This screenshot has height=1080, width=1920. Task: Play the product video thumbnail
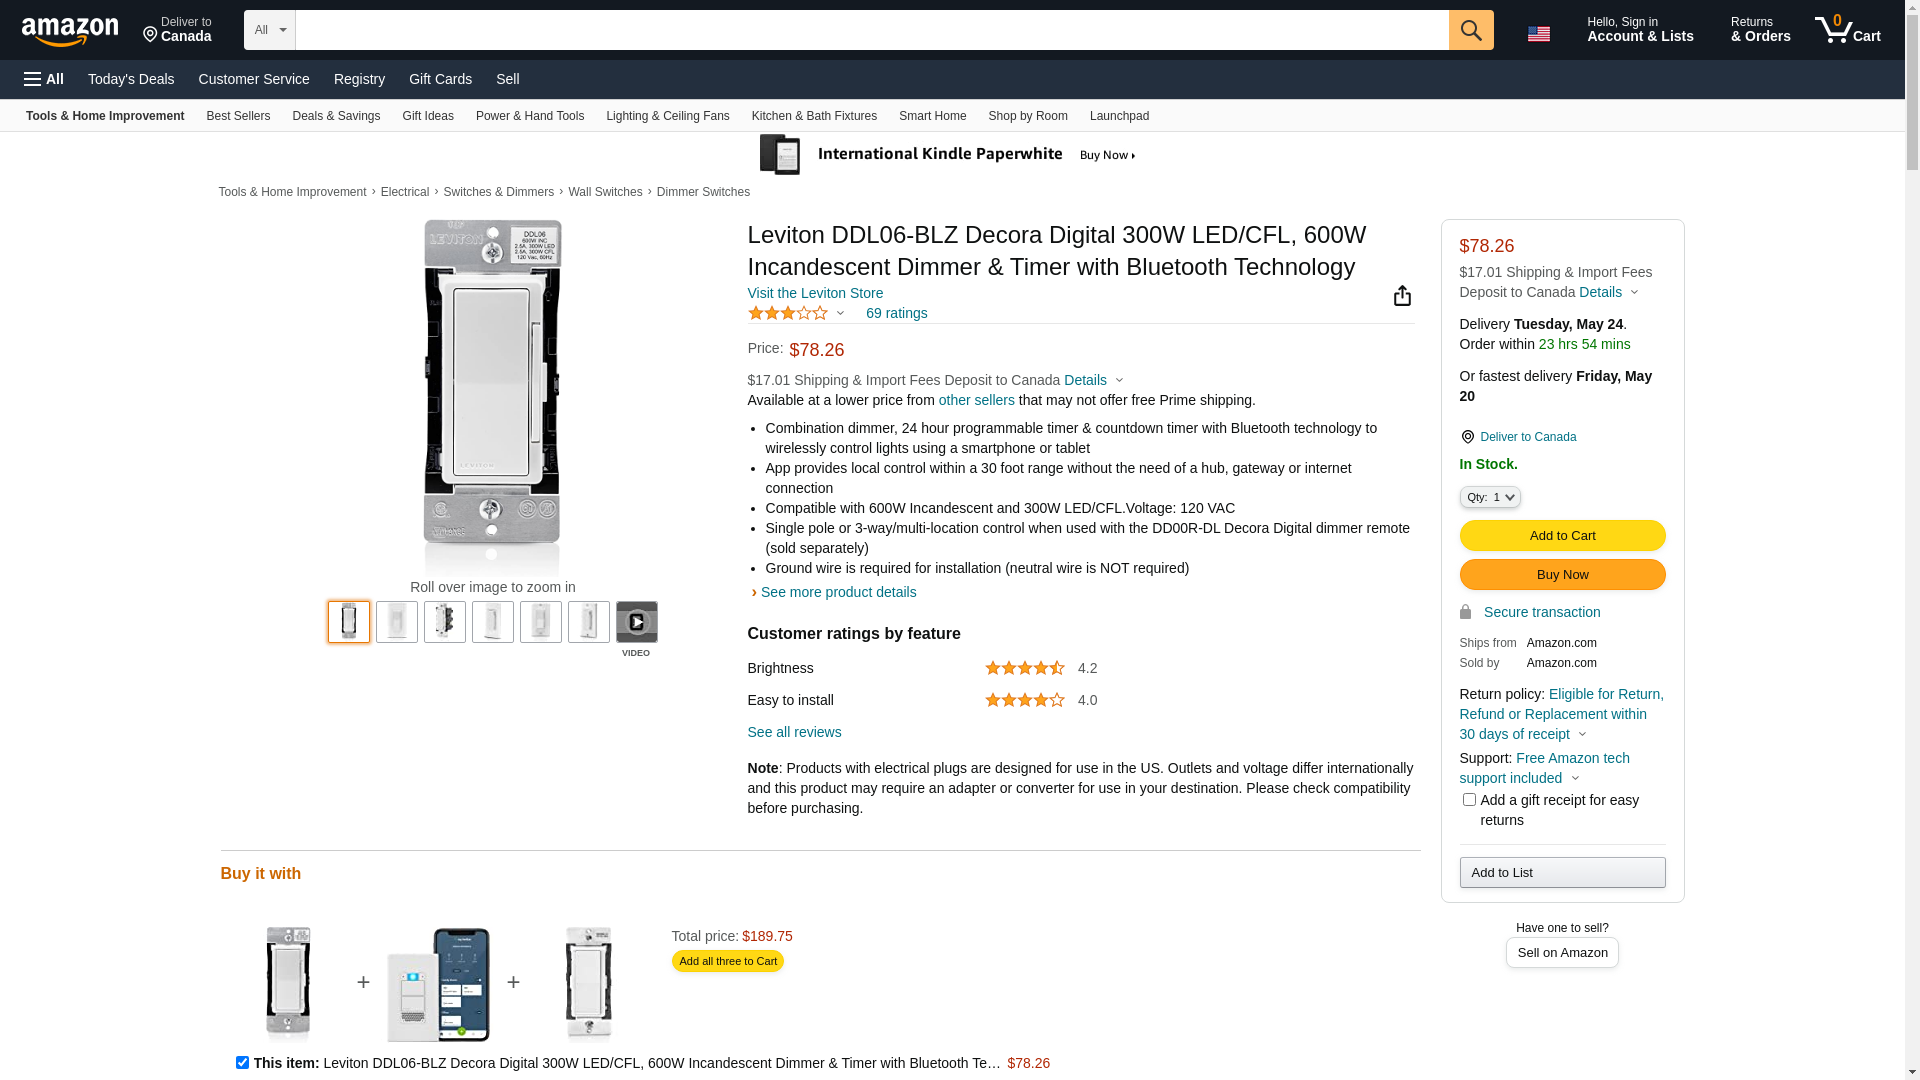click(636, 622)
